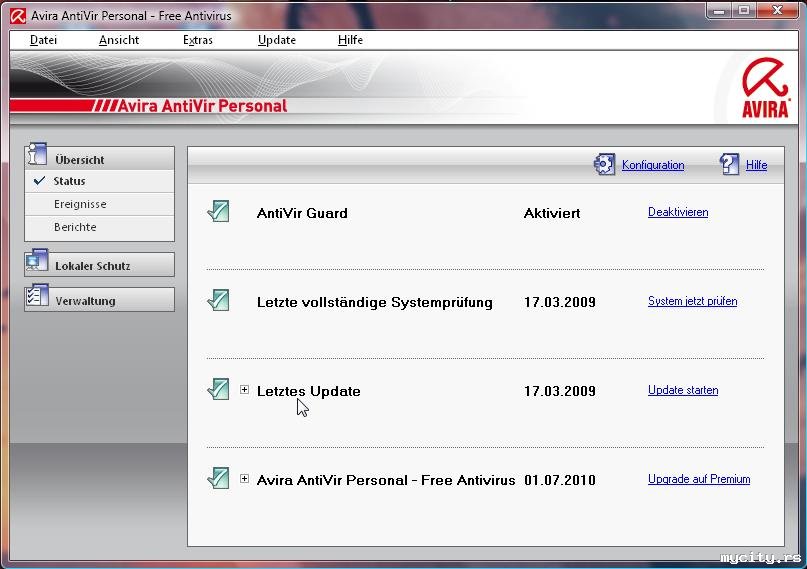Click Upgrade auf Premium link
The width and height of the screenshot is (807, 569).
point(699,479)
